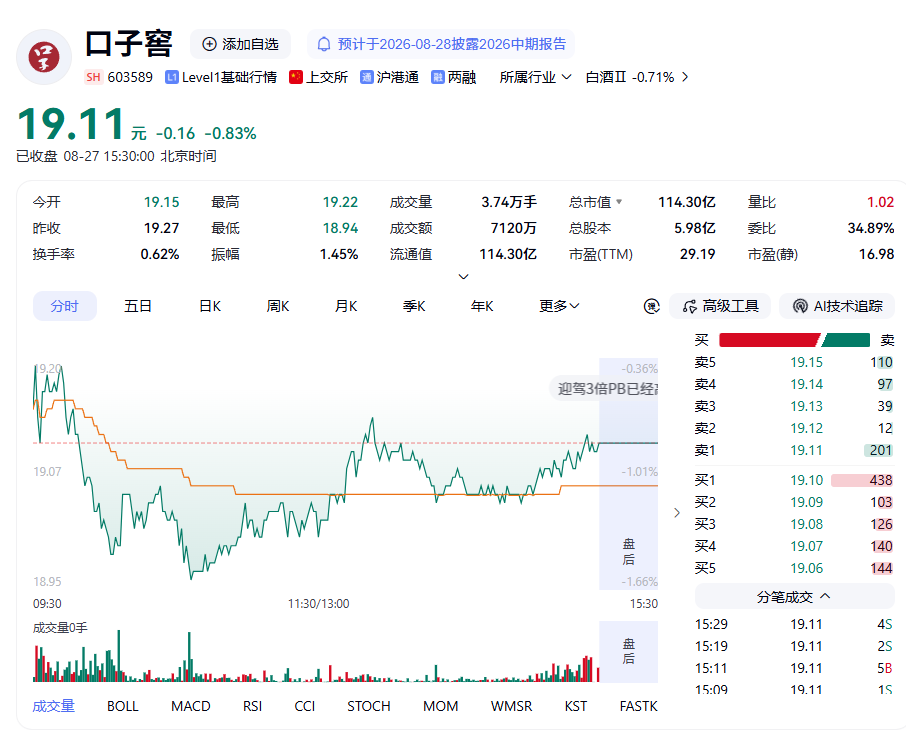
Task: Switch to the 季K chart tab
Action: coord(414,306)
